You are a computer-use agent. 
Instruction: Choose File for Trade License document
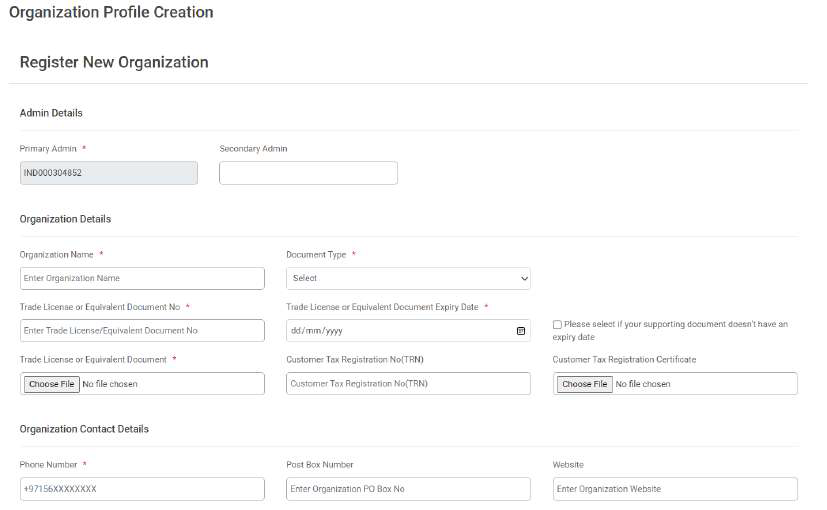pyautogui.click(x=52, y=384)
